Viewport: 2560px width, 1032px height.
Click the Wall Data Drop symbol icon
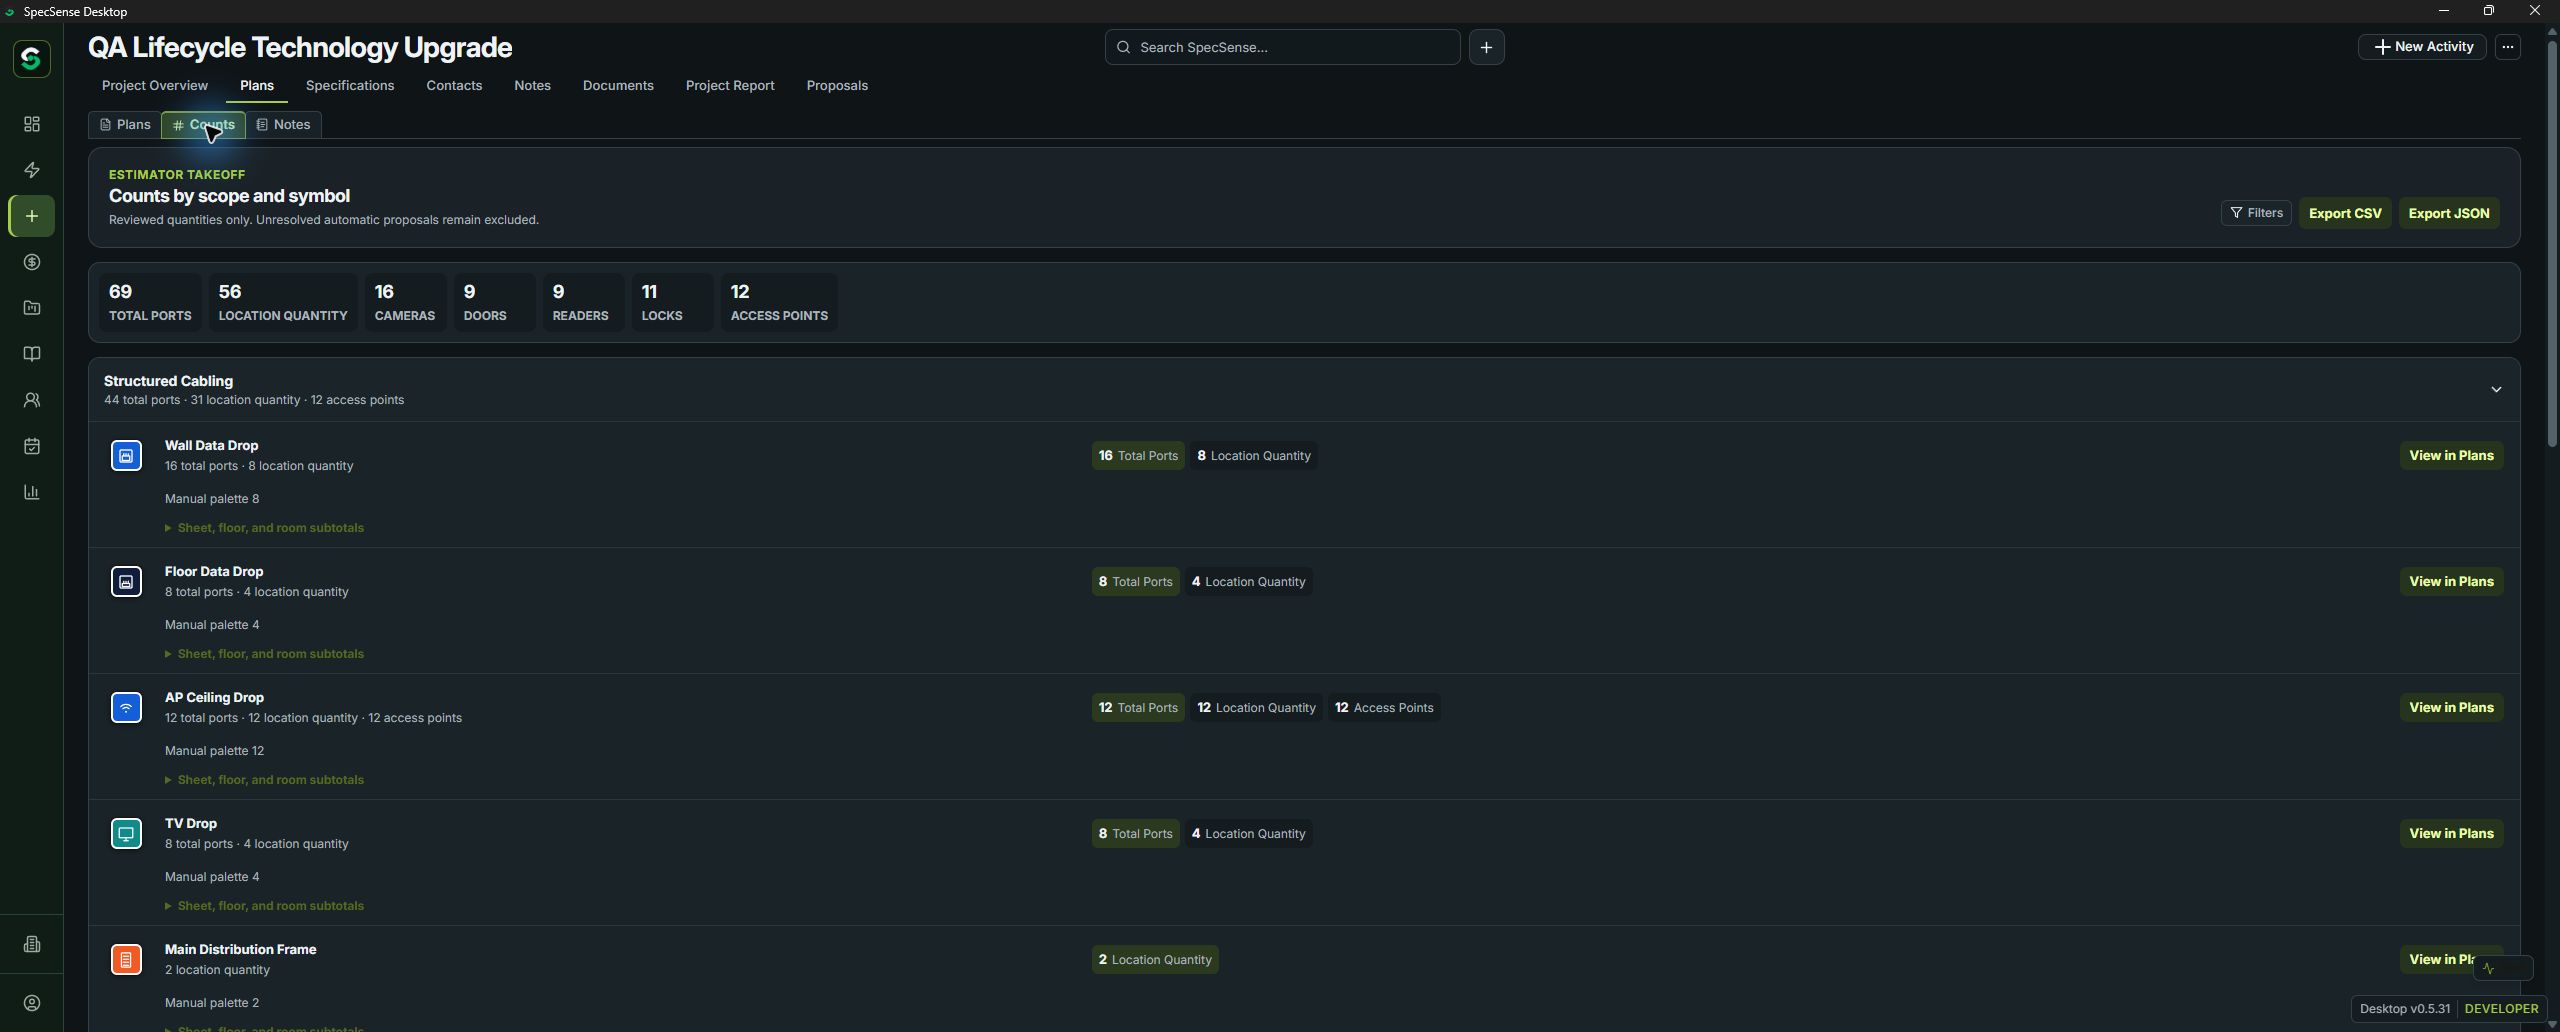coord(126,456)
